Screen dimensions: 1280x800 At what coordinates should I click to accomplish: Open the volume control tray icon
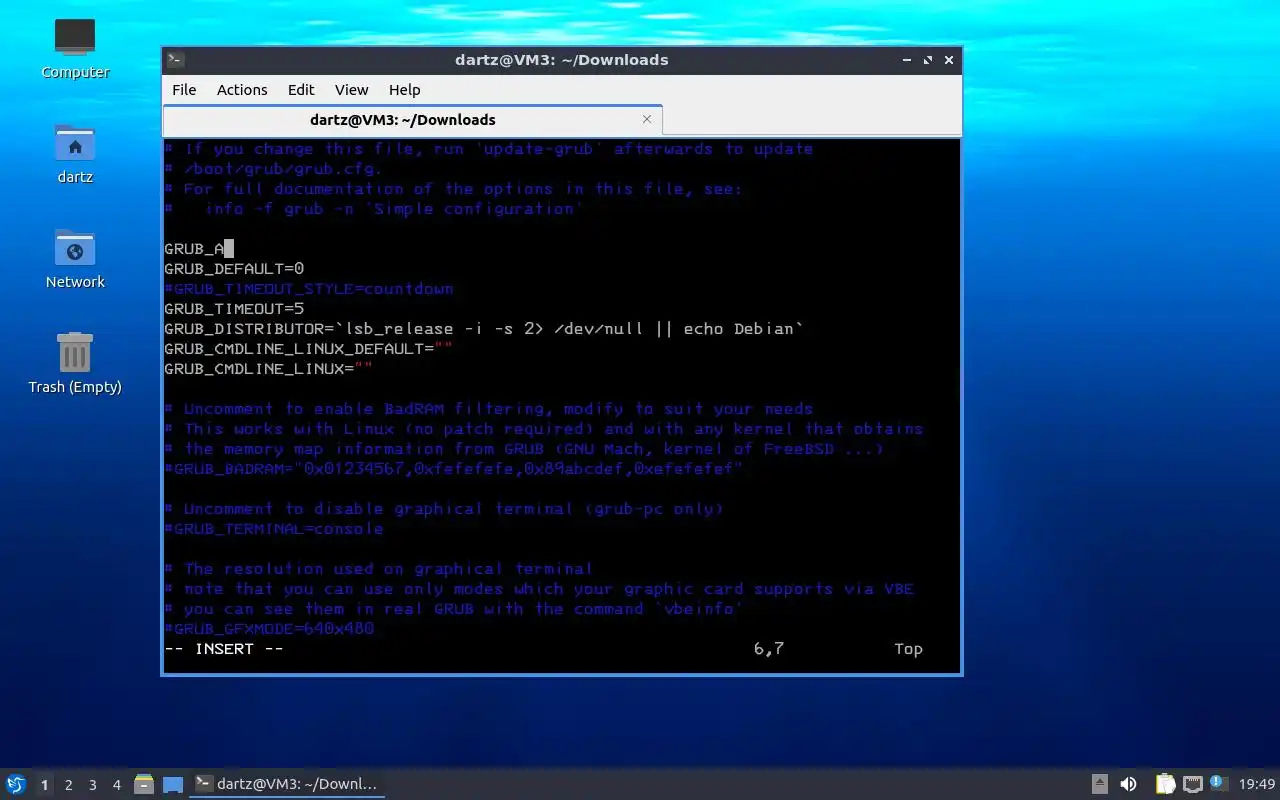(x=1128, y=784)
